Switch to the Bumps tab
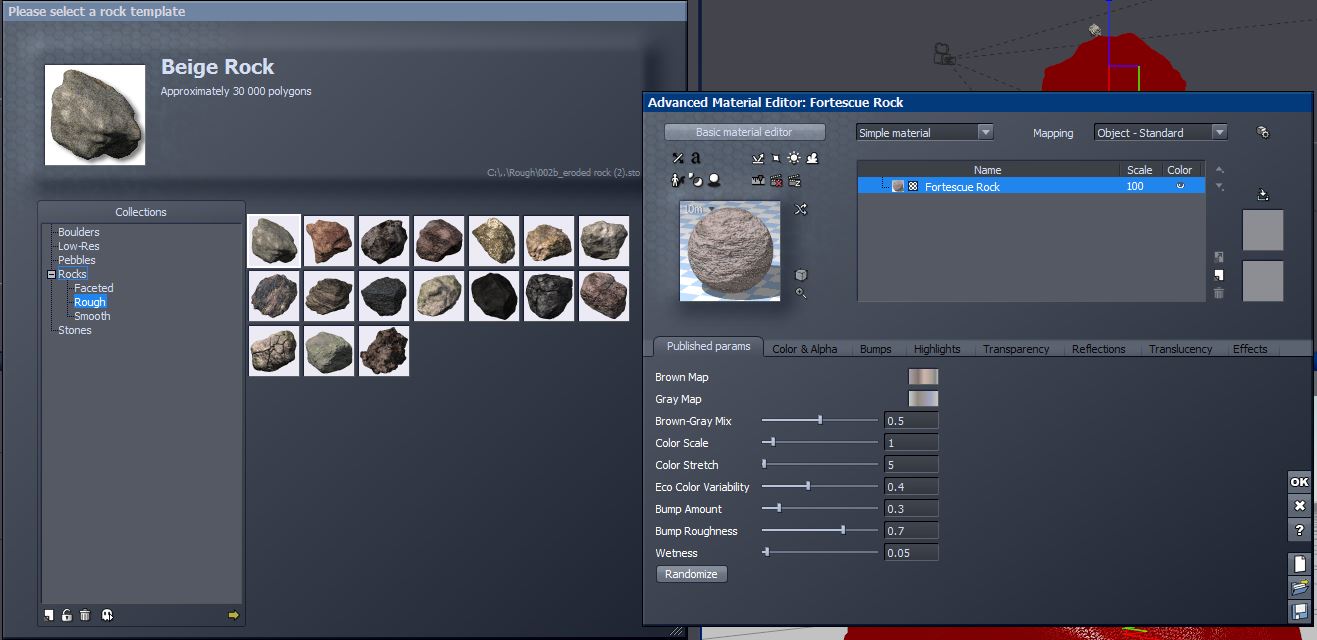The width and height of the screenshot is (1317, 640). [875, 349]
